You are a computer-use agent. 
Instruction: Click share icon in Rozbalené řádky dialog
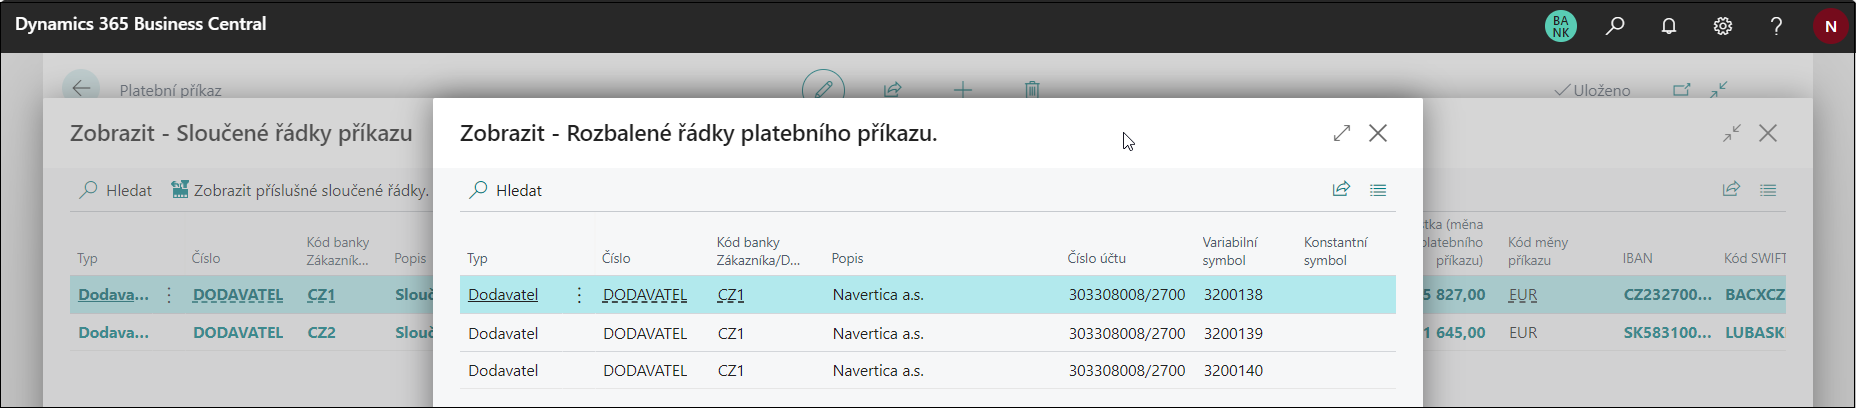point(1341,189)
